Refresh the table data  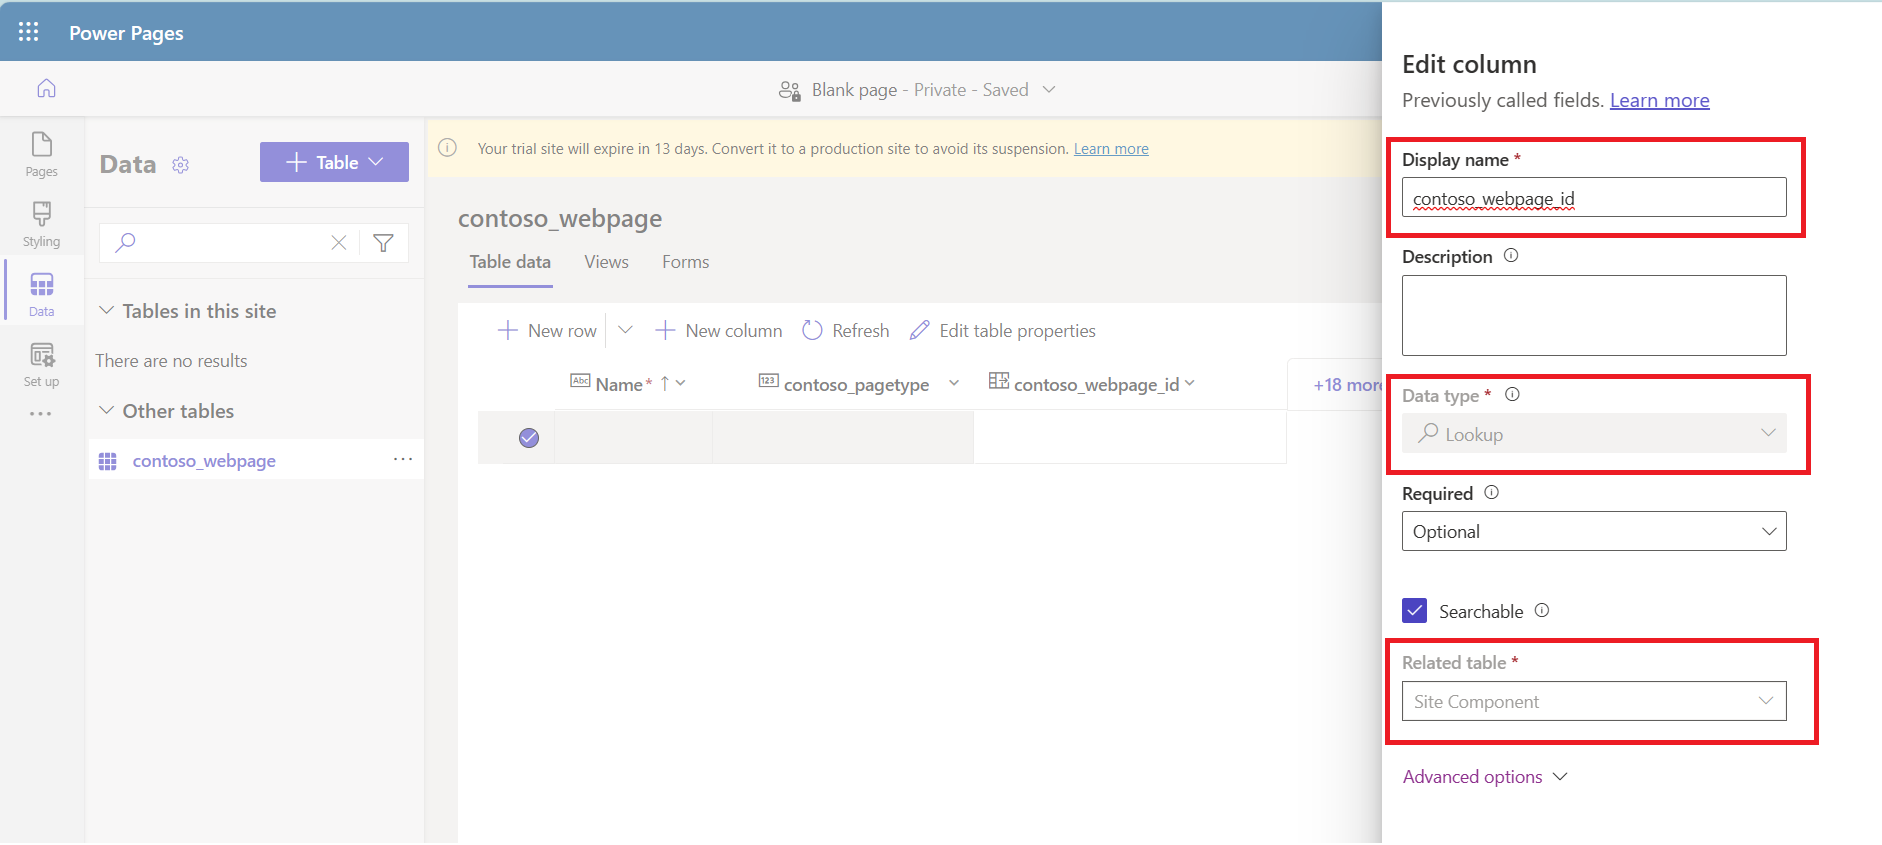[846, 331]
